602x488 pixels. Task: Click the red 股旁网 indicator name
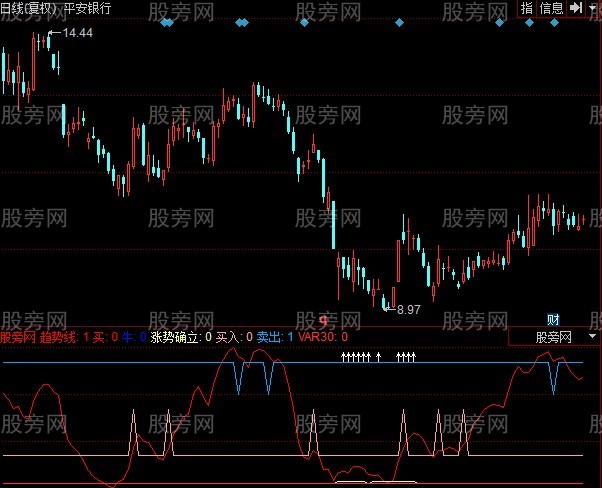click(20, 337)
